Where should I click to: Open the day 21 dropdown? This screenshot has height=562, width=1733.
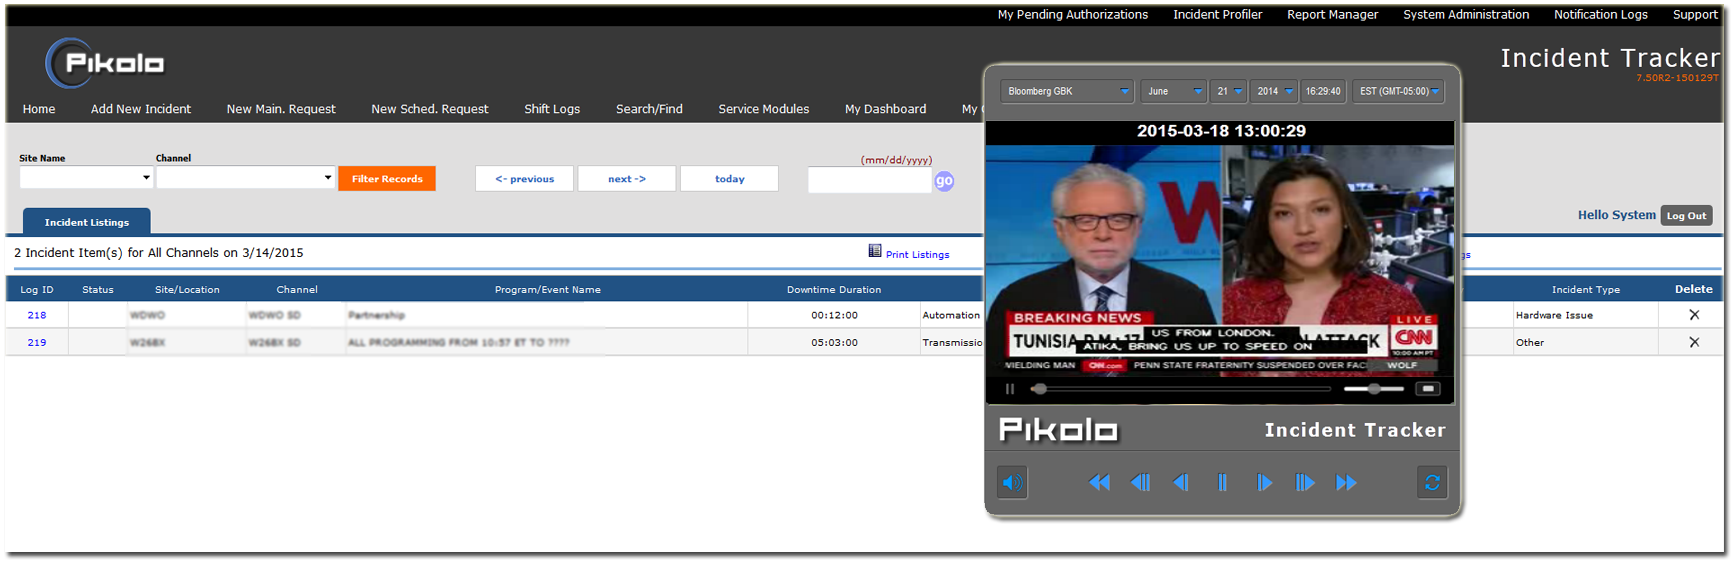point(1229,91)
